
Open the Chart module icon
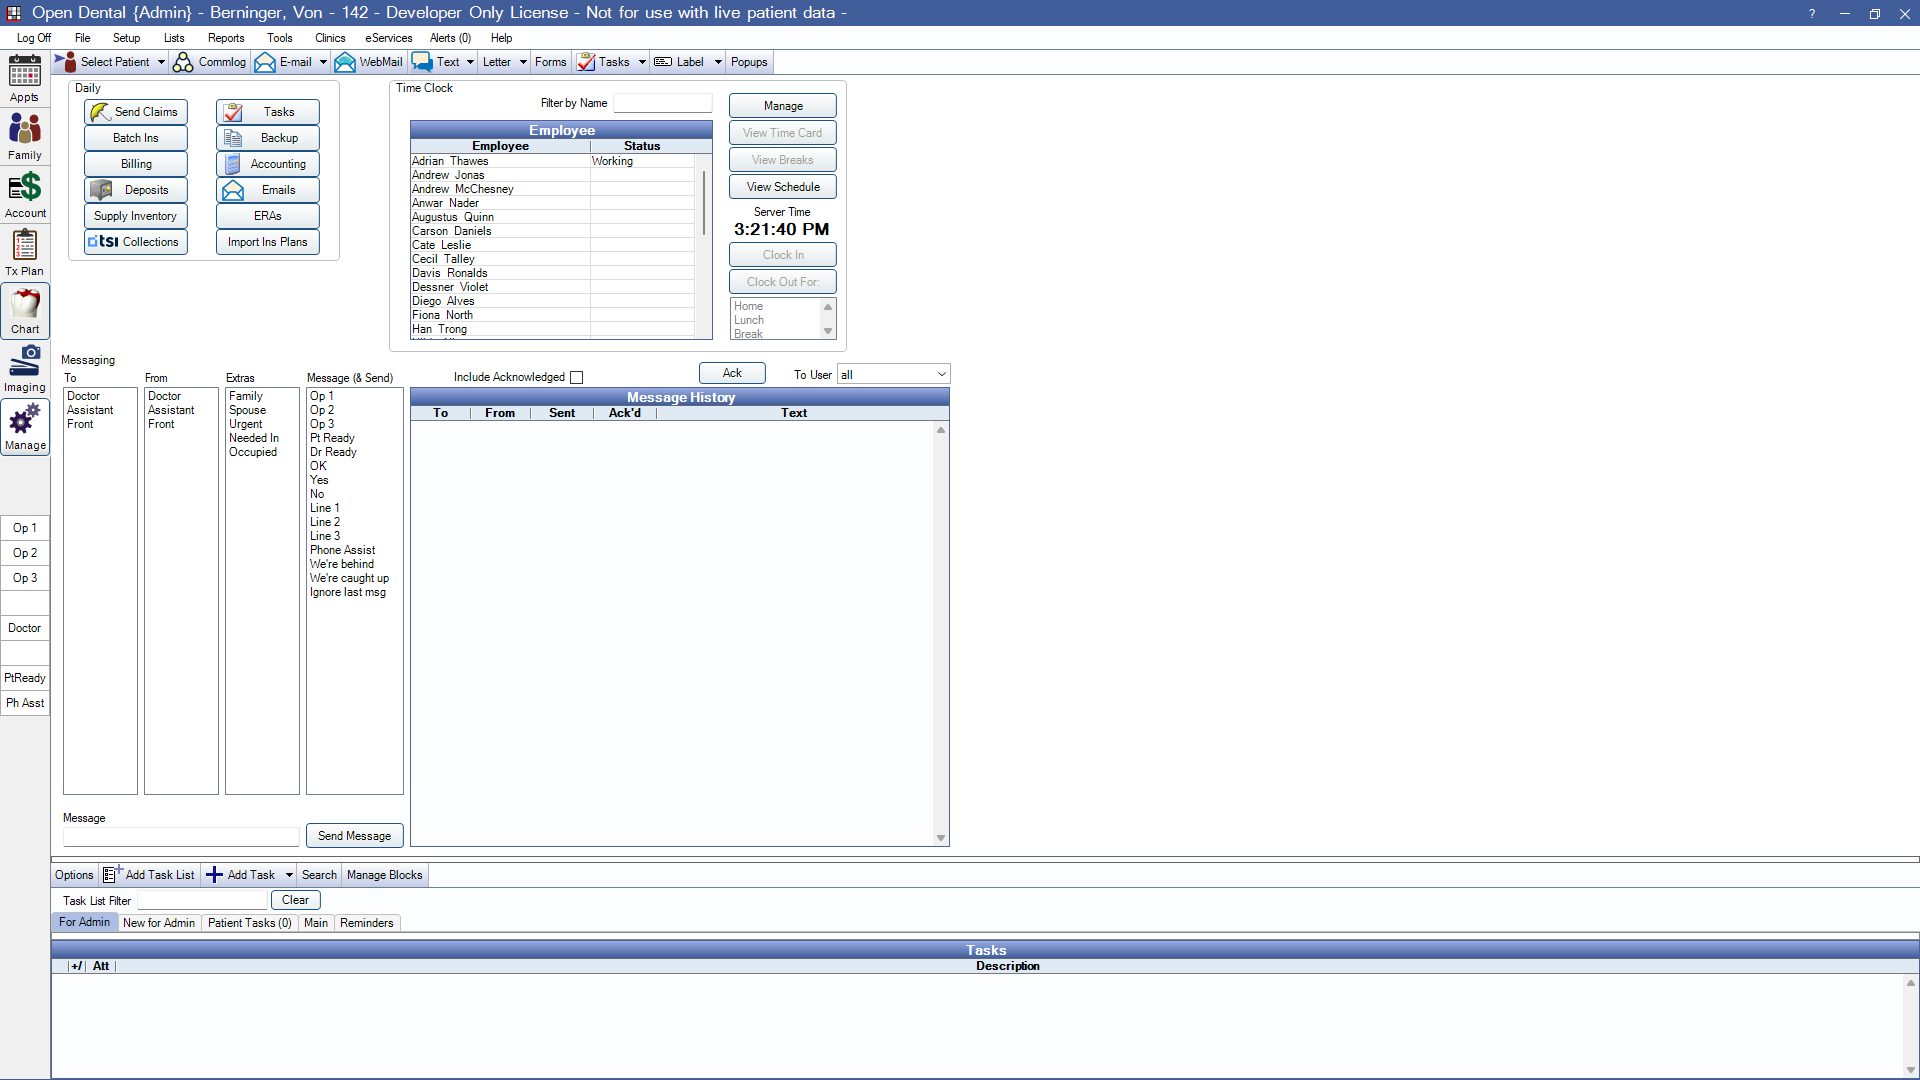pos(25,310)
